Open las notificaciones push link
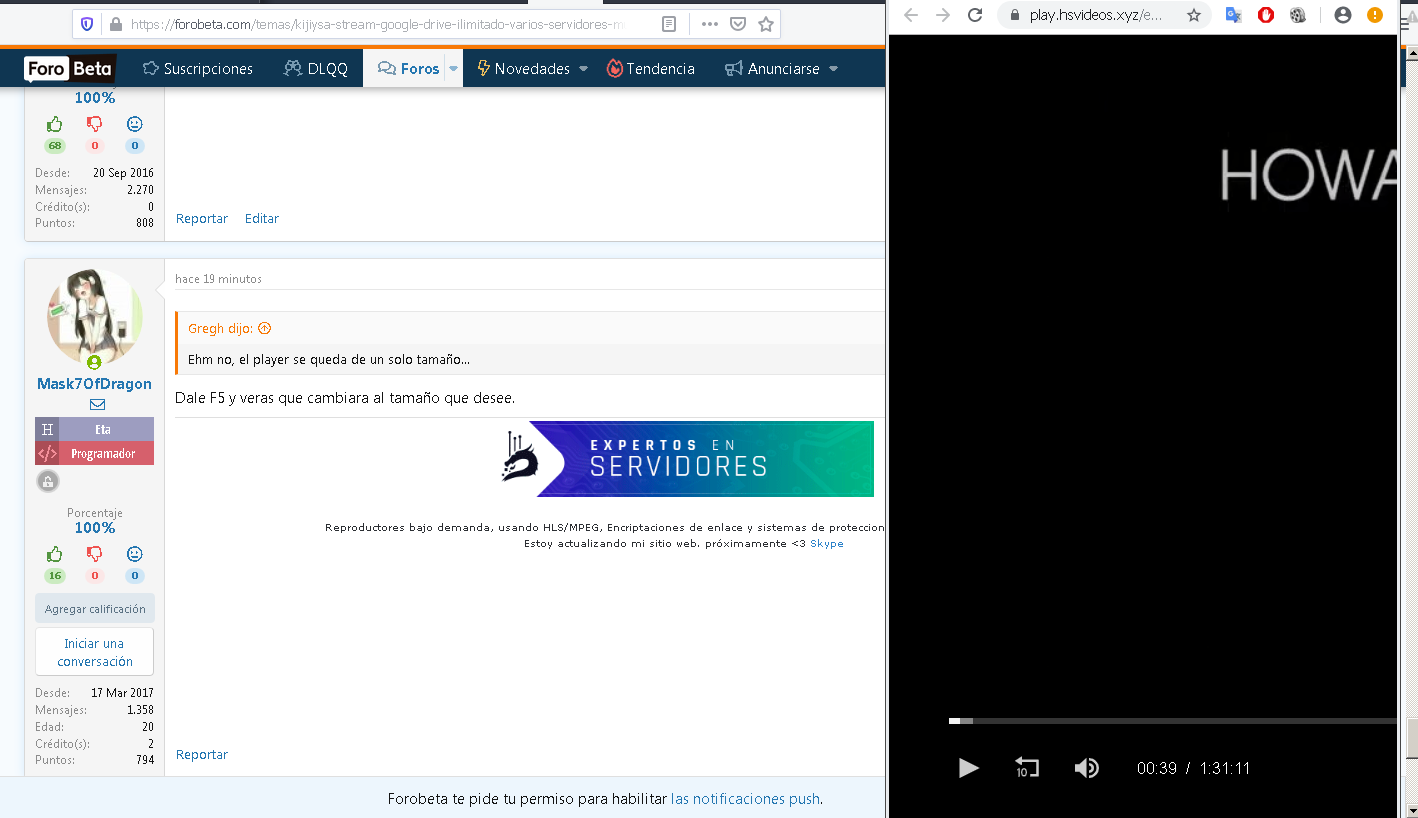The width and height of the screenshot is (1418, 818). [x=745, y=799]
